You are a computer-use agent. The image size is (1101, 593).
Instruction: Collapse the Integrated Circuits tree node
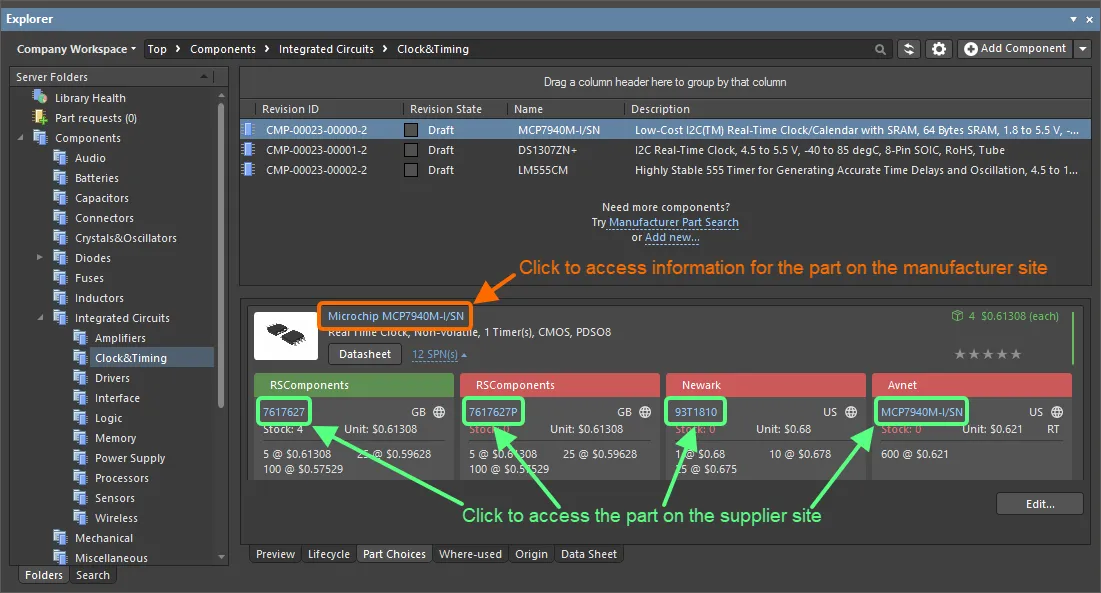40,317
